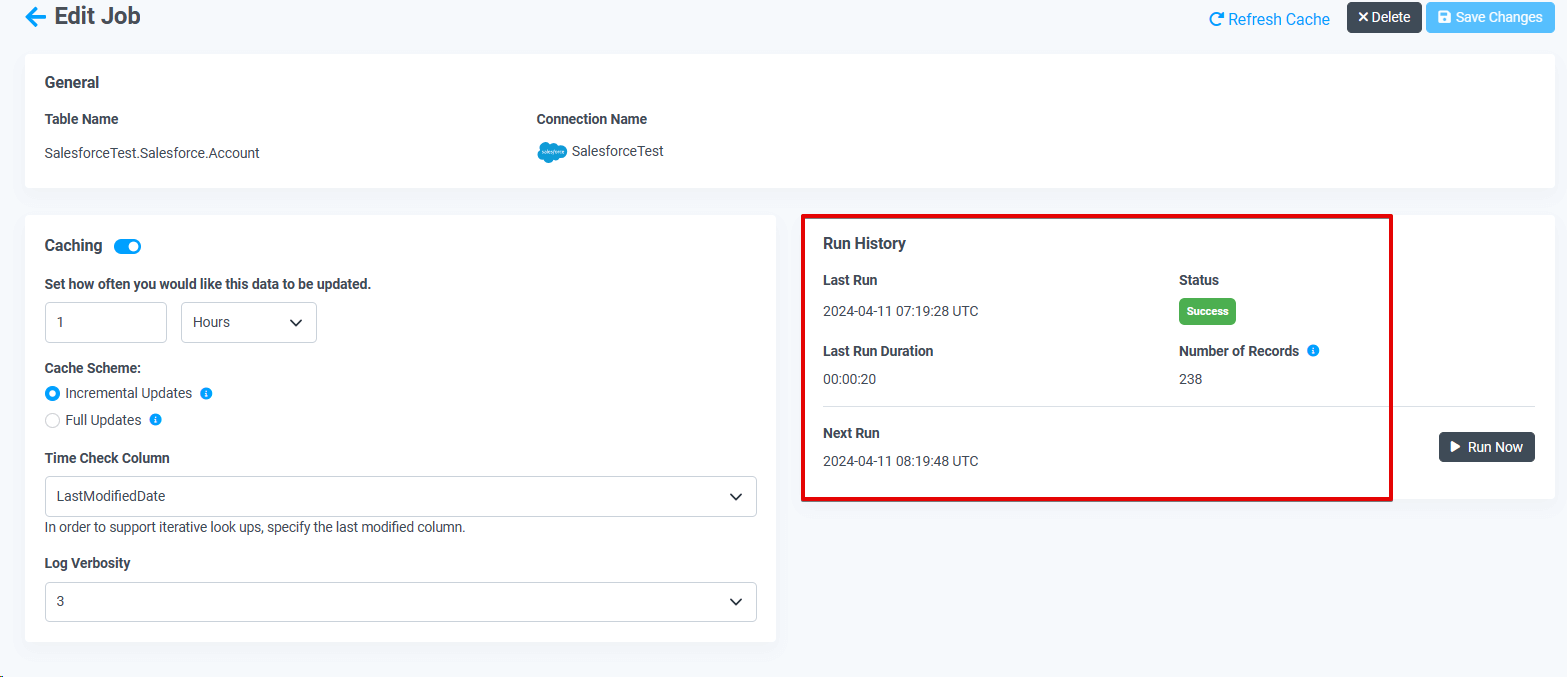
Task: Expand the Time Check Column dropdown
Action: click(x=400, y=496)
